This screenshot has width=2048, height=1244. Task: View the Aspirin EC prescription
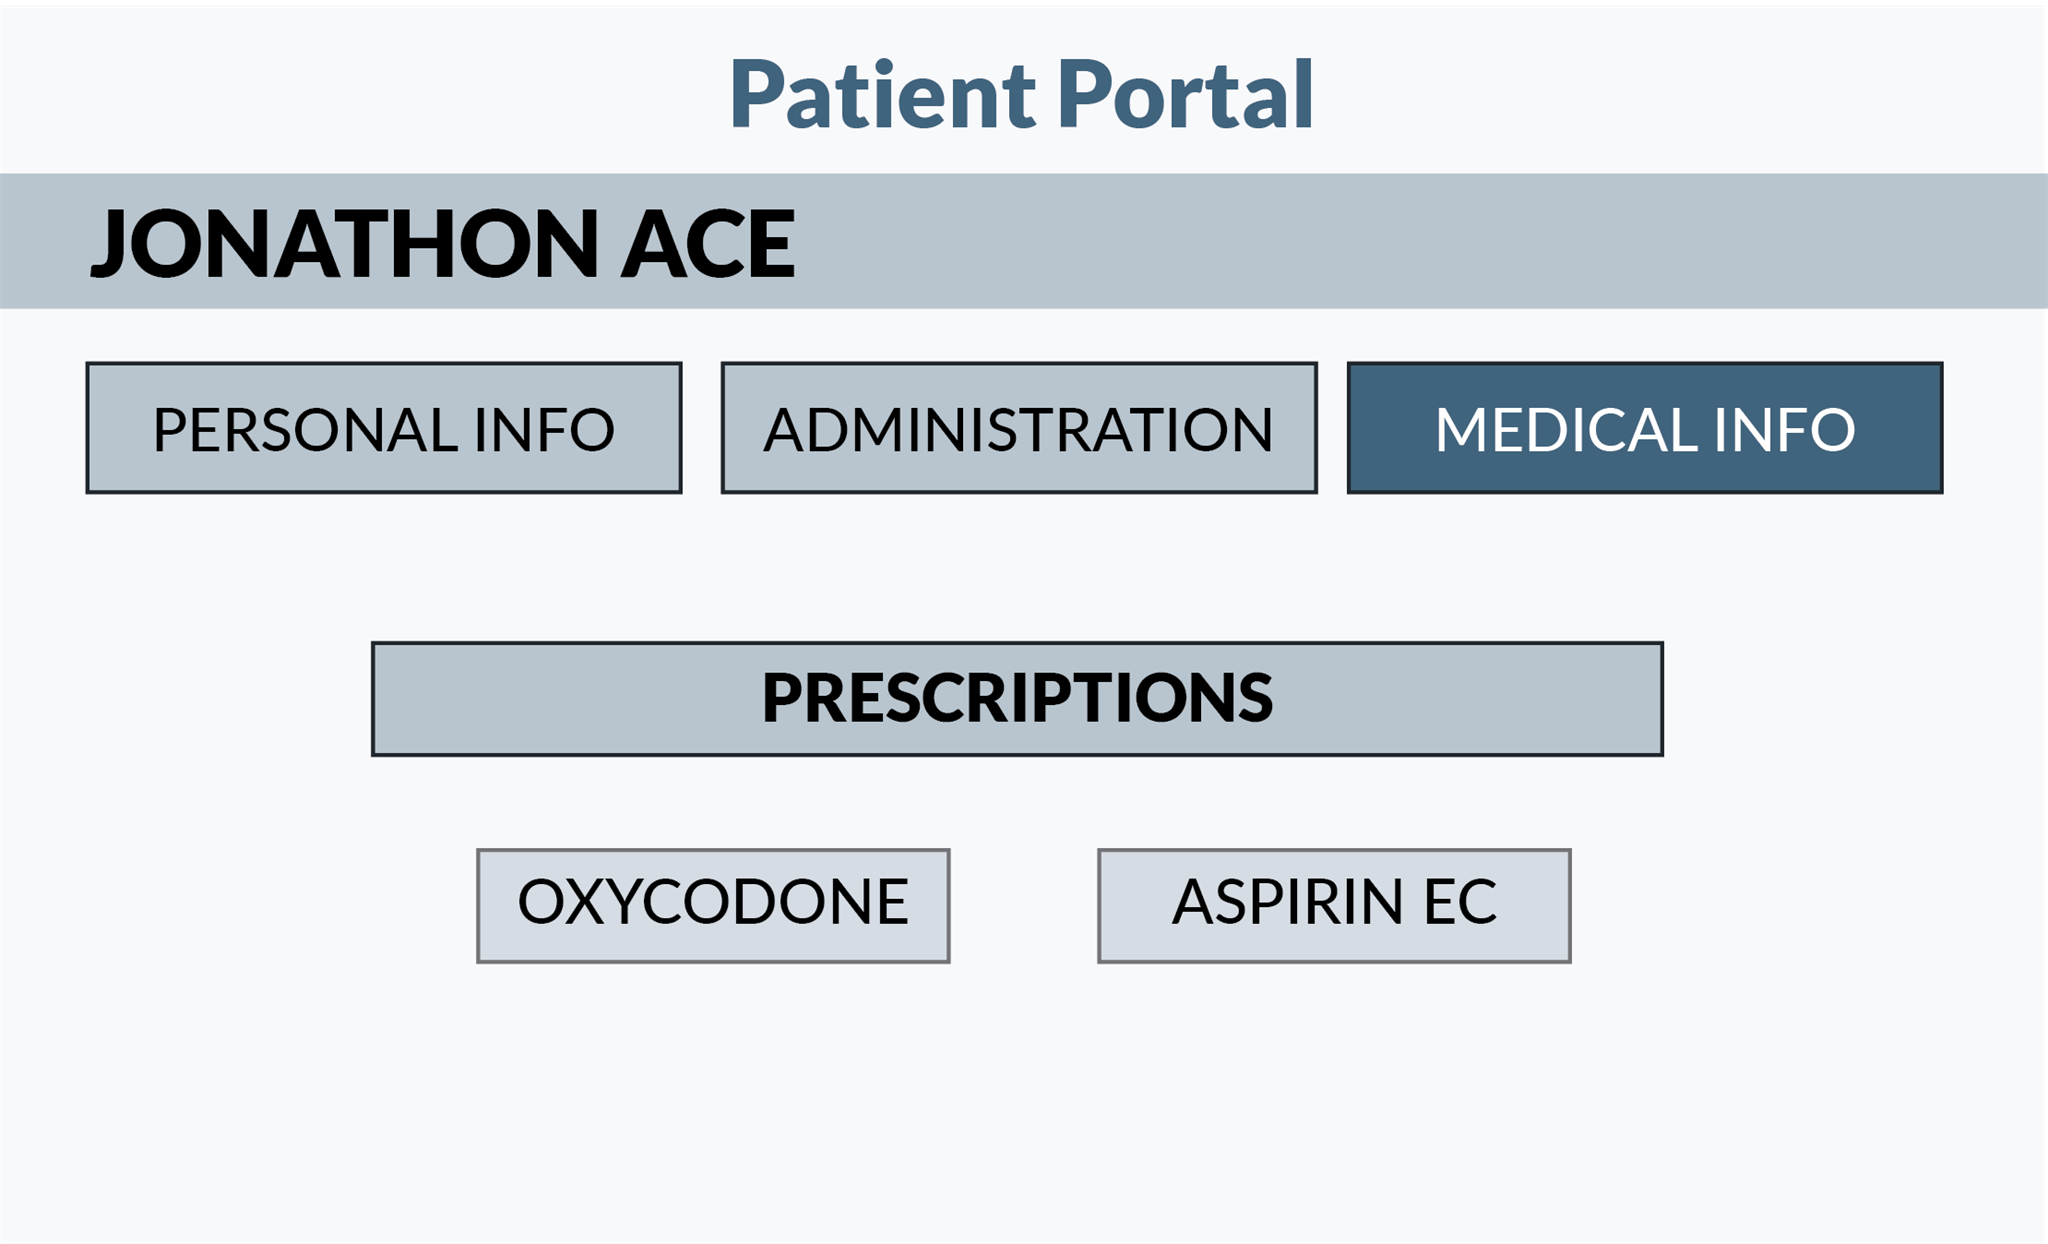coord(1334,905)
